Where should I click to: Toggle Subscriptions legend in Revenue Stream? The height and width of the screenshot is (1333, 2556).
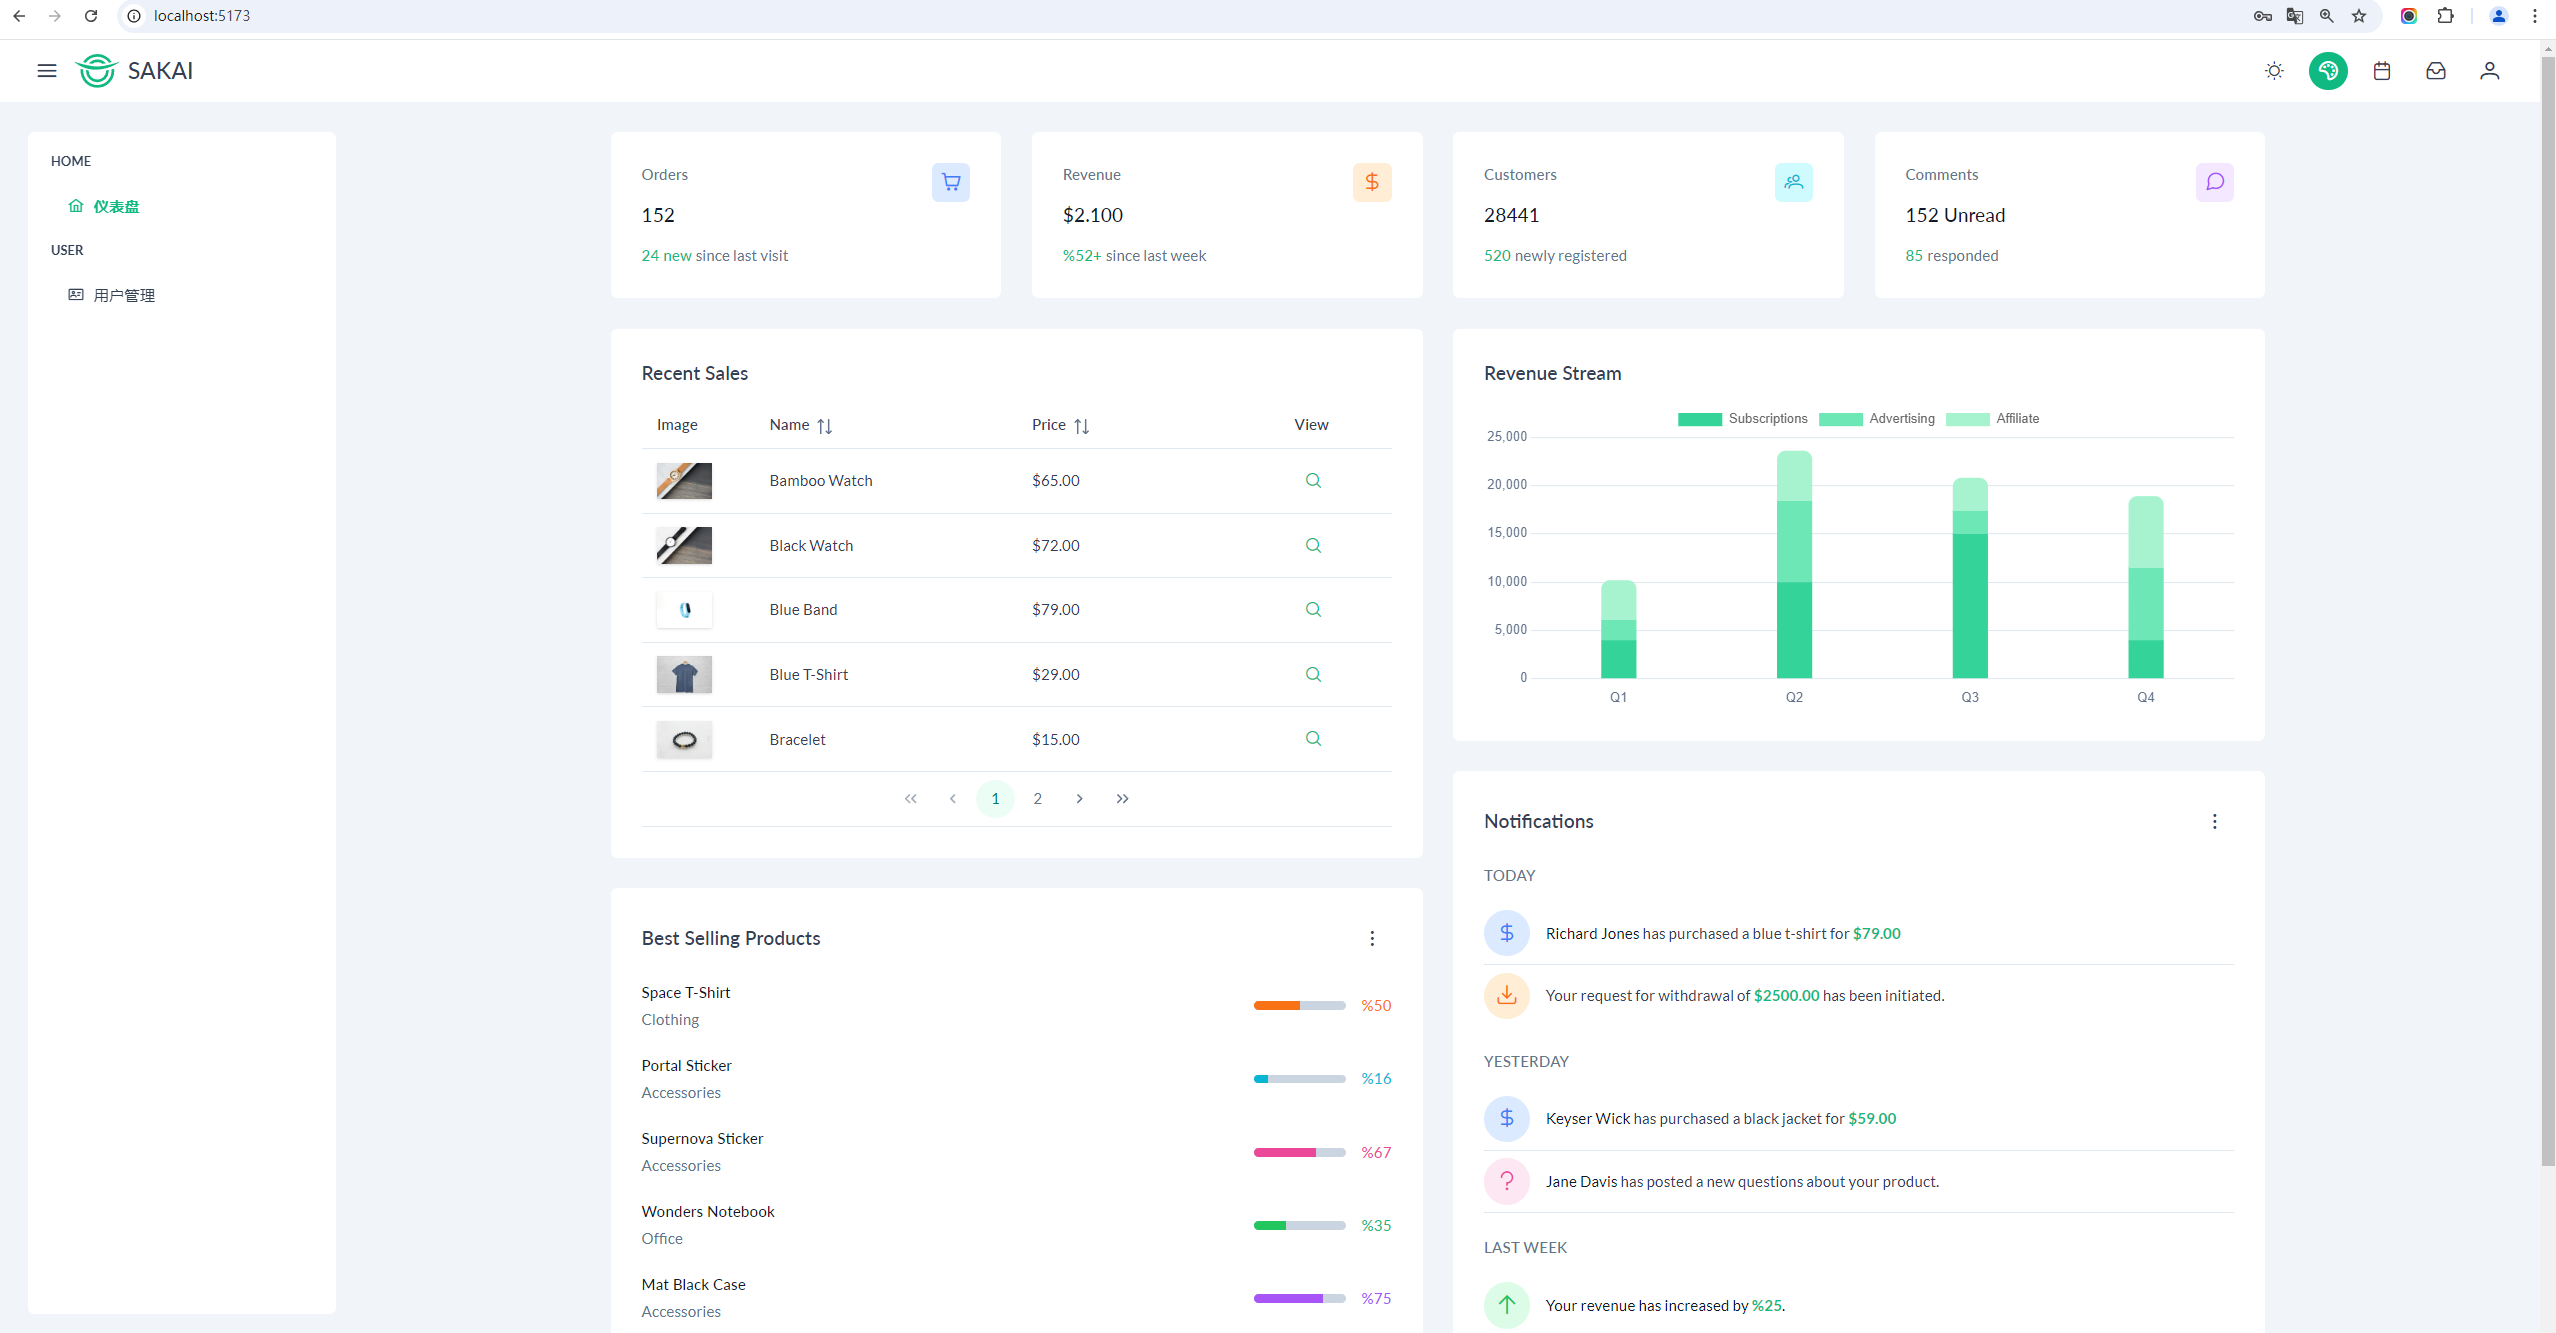click(1743, 419)
